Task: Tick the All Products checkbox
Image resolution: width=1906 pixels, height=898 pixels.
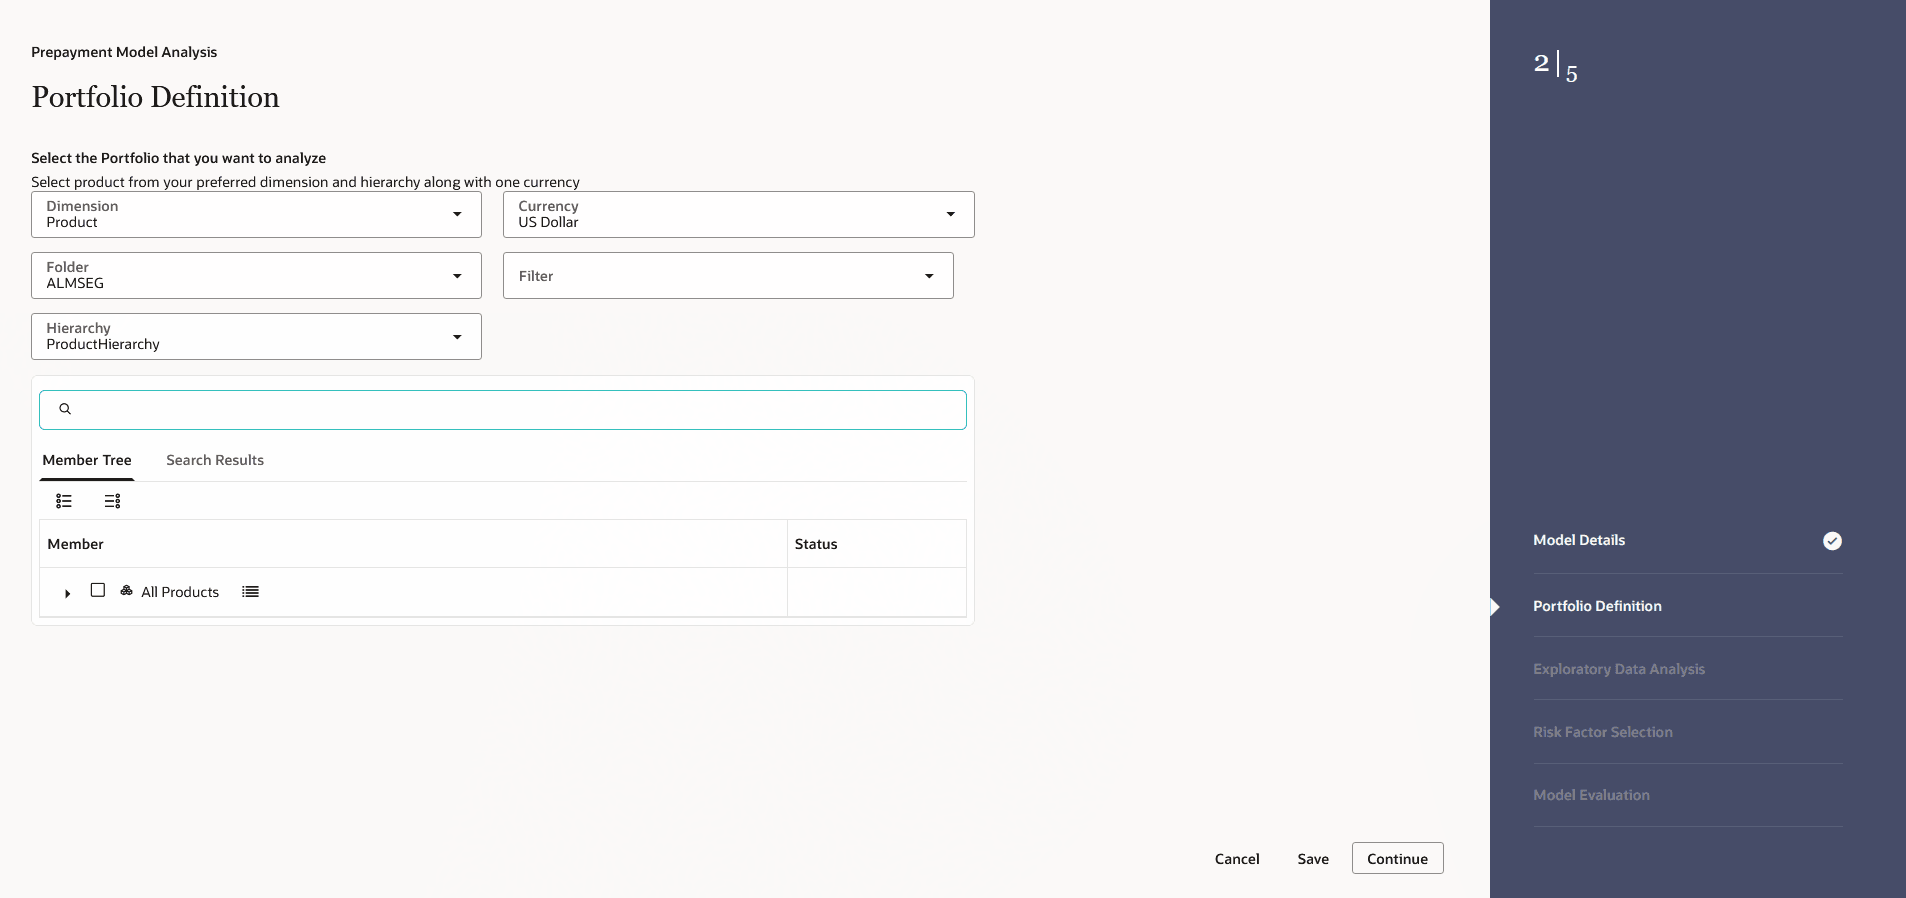Action: pos(98,590)
